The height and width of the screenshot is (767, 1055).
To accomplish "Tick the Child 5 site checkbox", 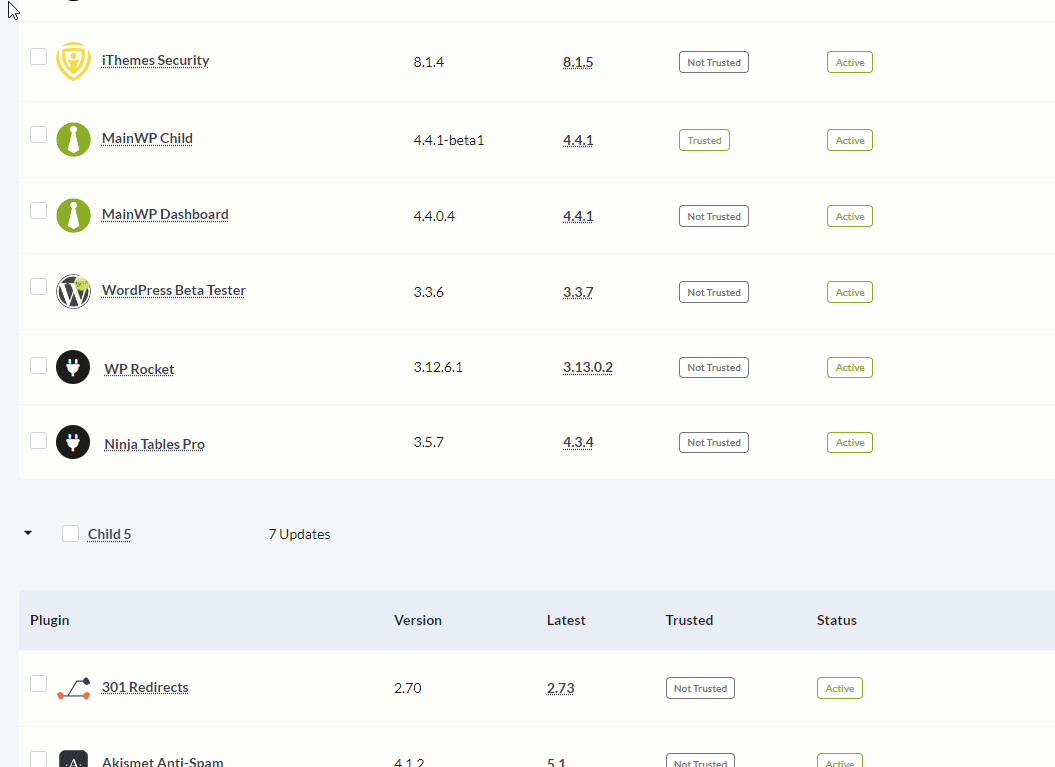I will point(71,534).
